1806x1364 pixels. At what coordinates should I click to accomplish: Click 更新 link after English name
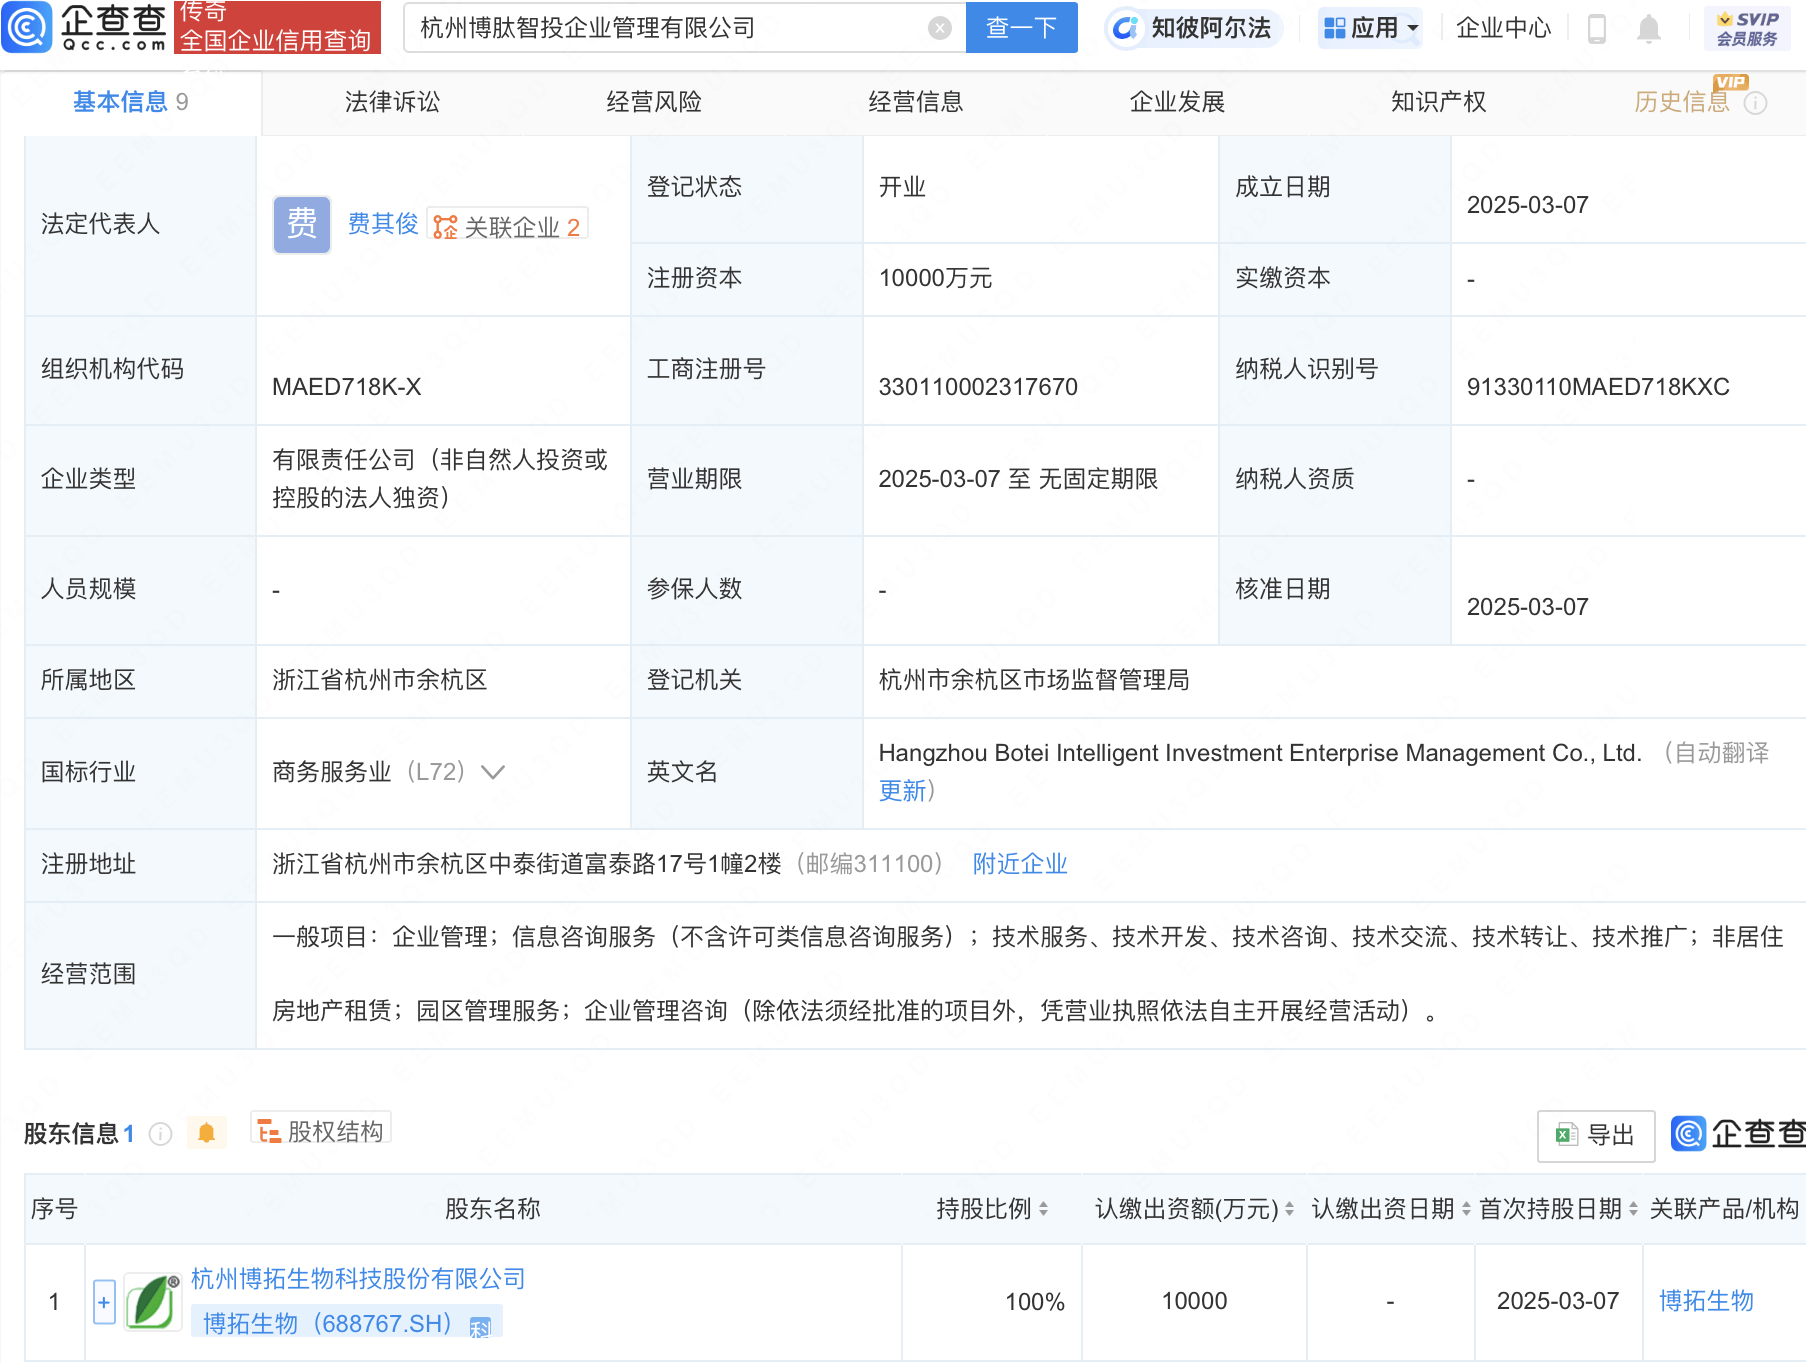902,791
